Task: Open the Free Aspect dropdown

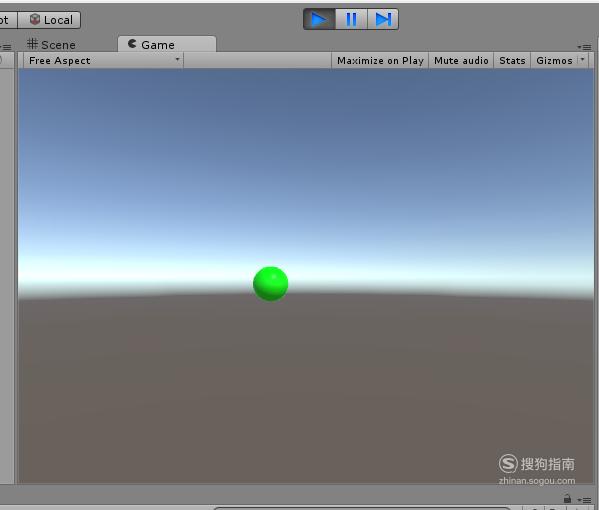Action: point(103,60)
